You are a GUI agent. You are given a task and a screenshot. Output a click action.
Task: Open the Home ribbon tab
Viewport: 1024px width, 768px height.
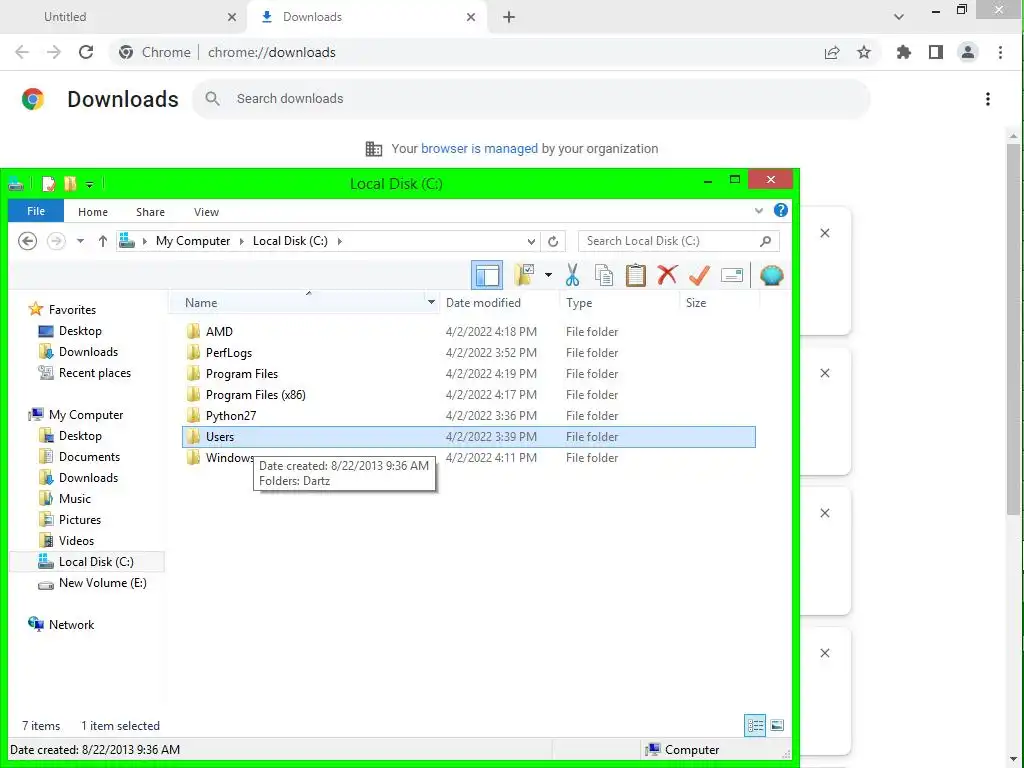[x=93, y=212]
